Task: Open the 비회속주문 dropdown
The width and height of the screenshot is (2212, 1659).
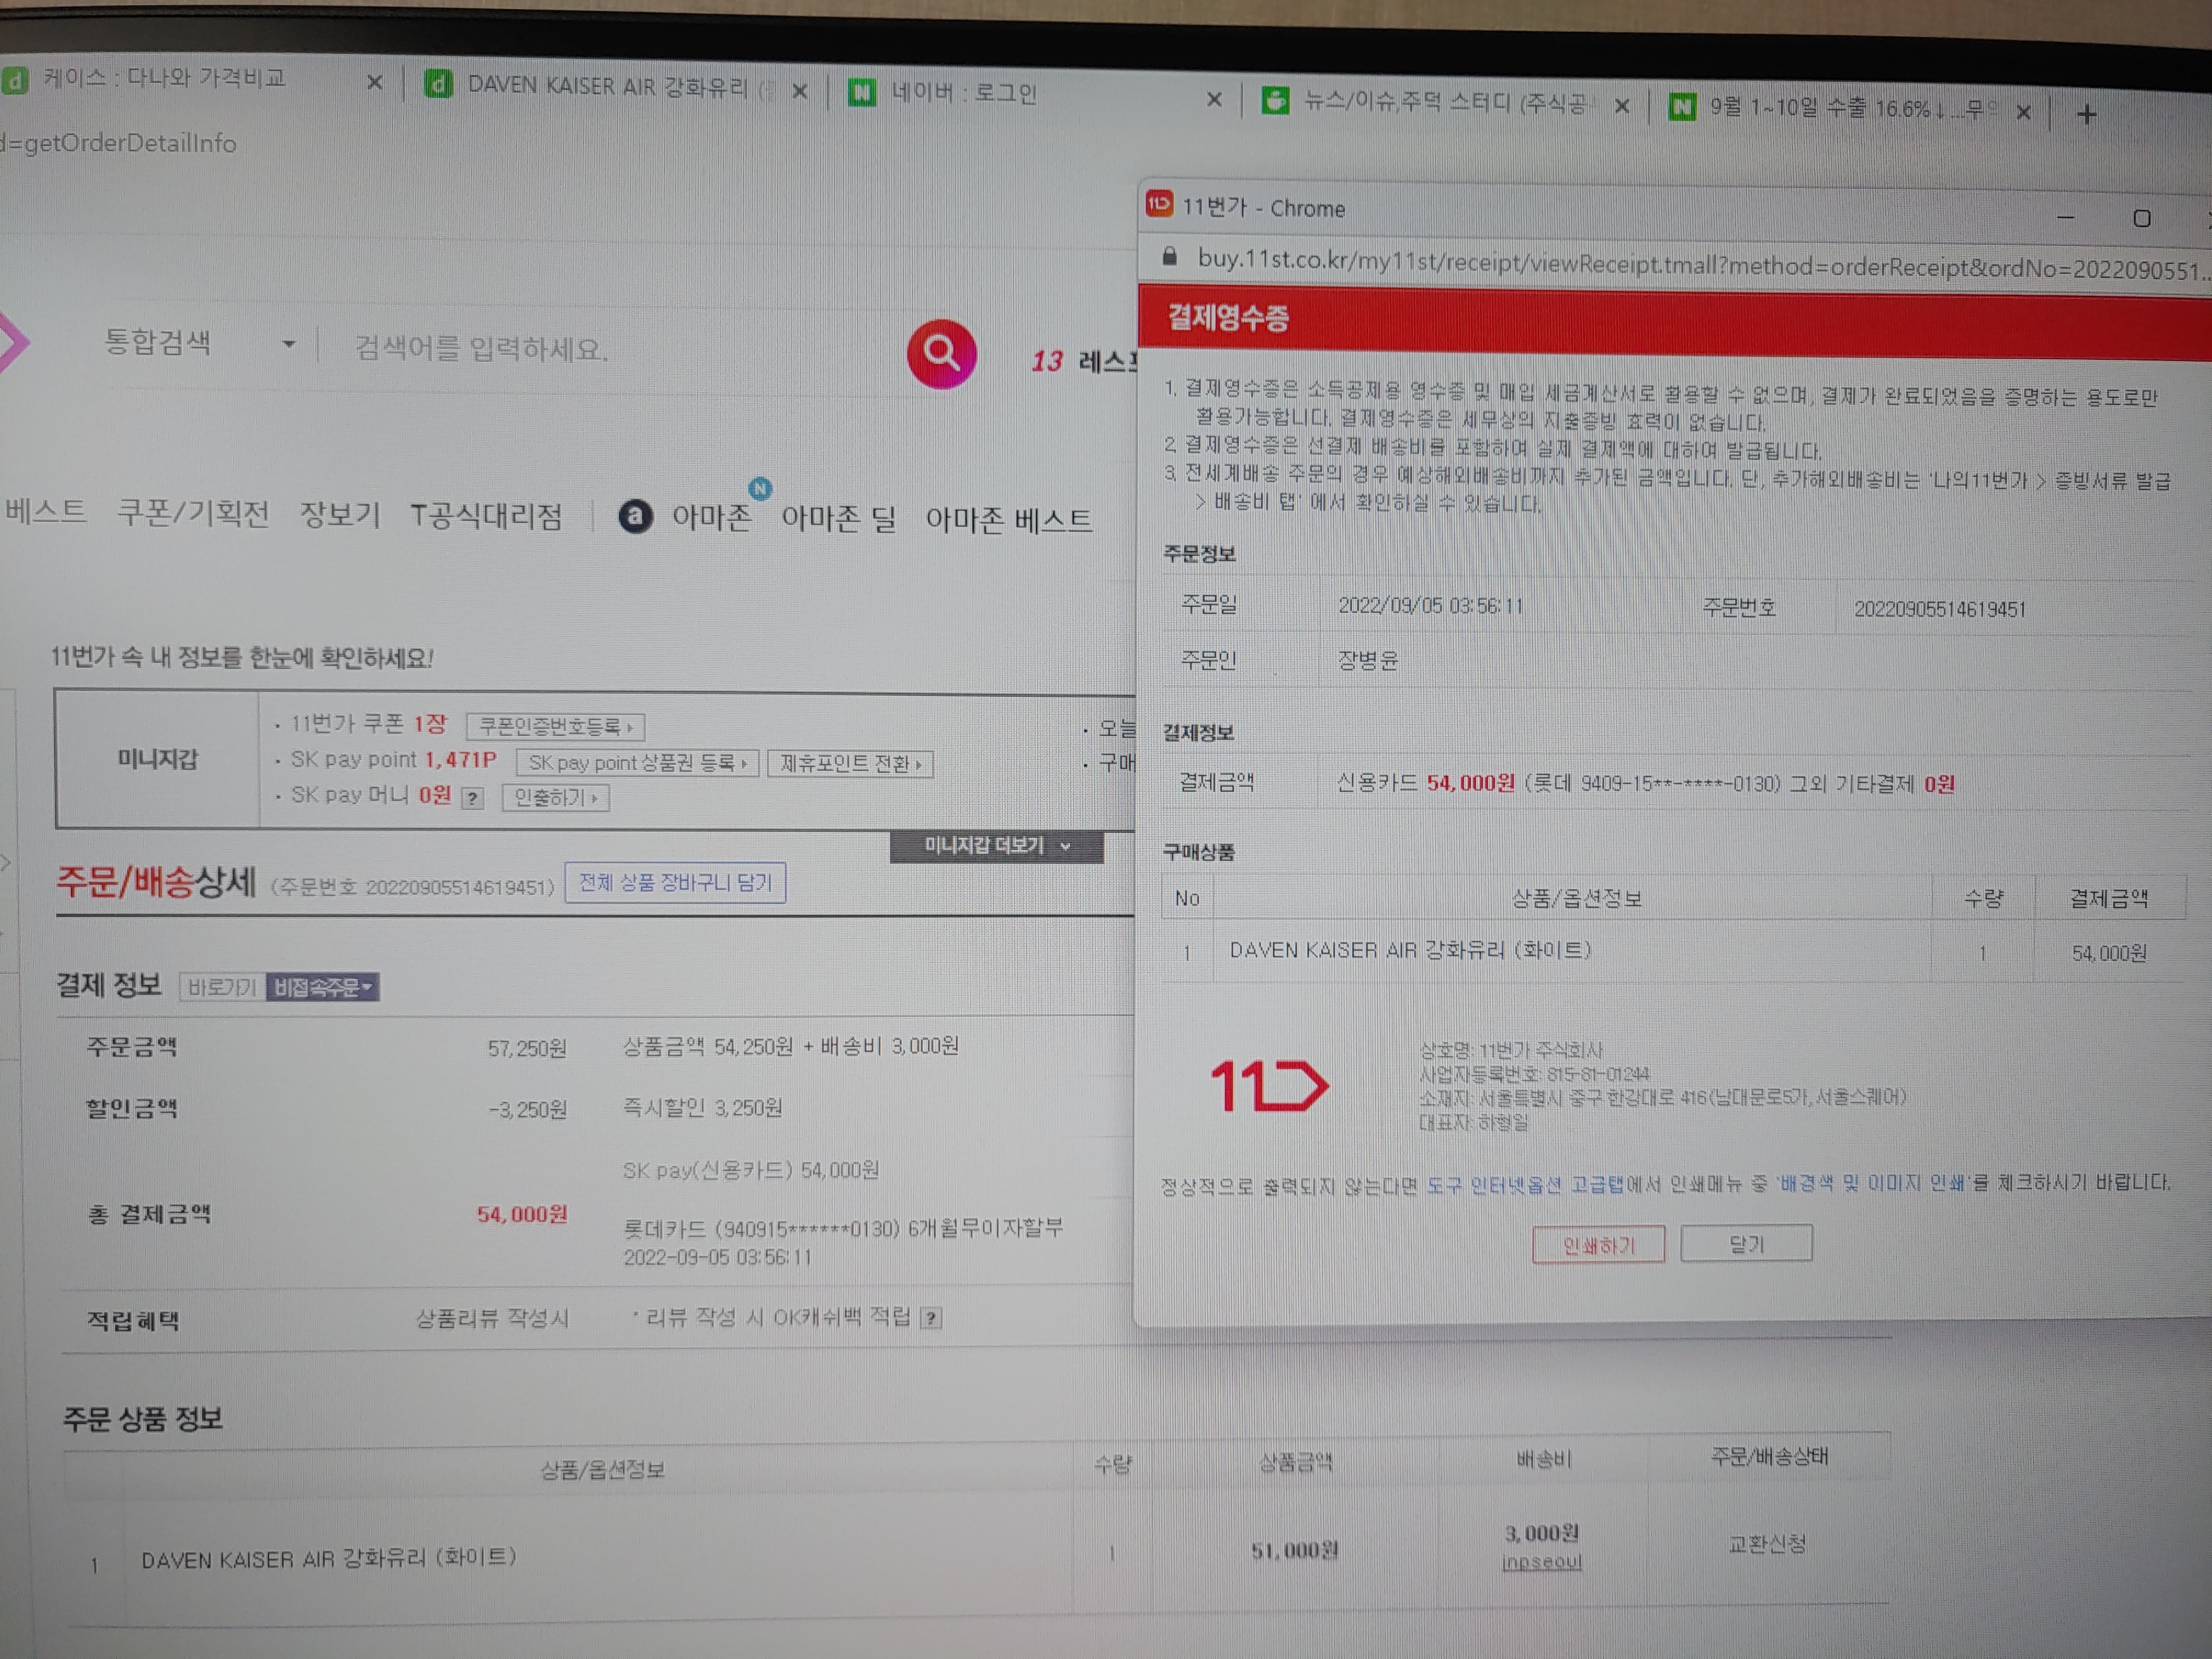Action: [322, 988]
